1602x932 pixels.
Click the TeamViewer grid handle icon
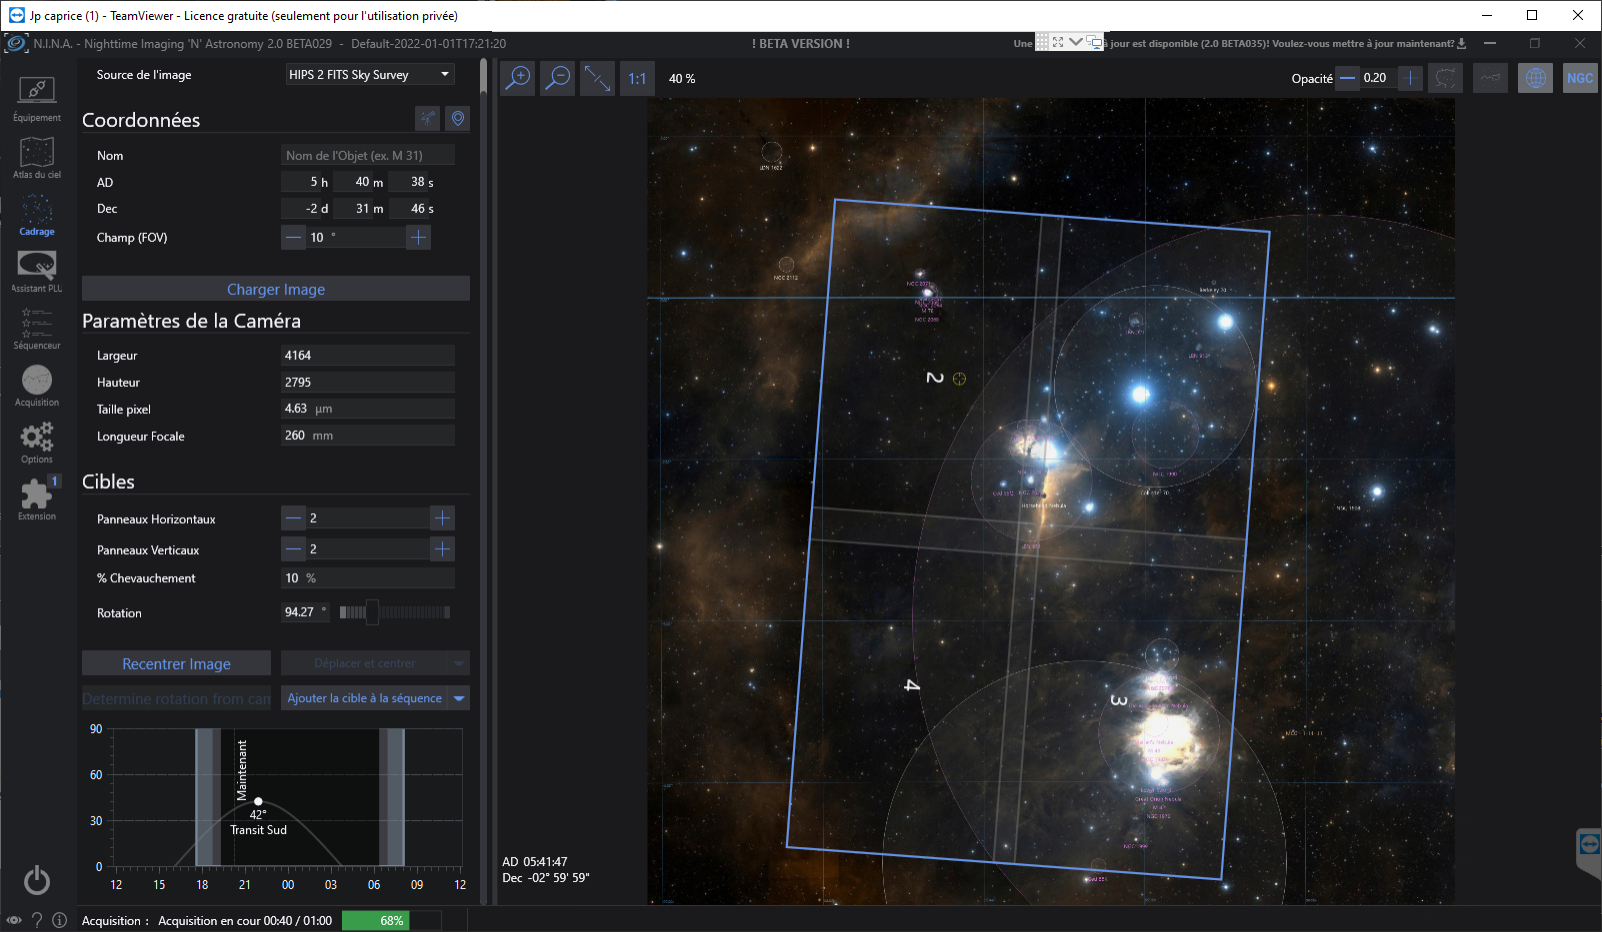coord(1043,42)
